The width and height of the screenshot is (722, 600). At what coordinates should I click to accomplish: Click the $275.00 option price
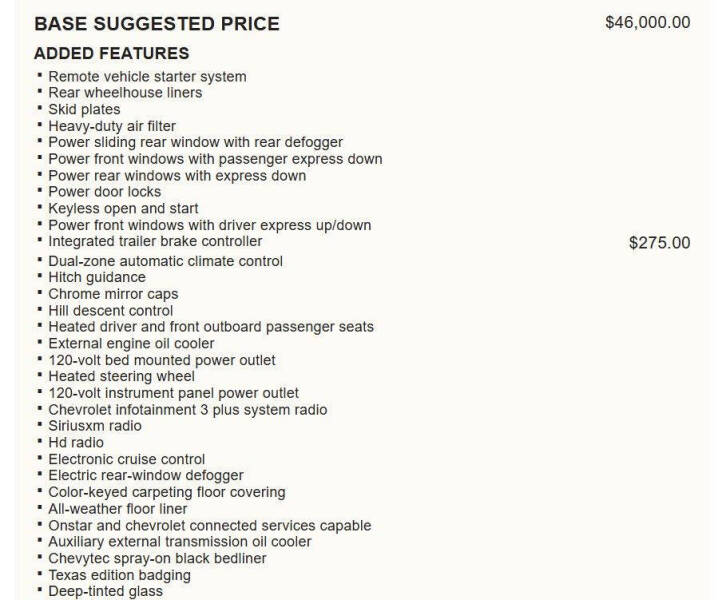pyautogui.click(x=659, y=243)
